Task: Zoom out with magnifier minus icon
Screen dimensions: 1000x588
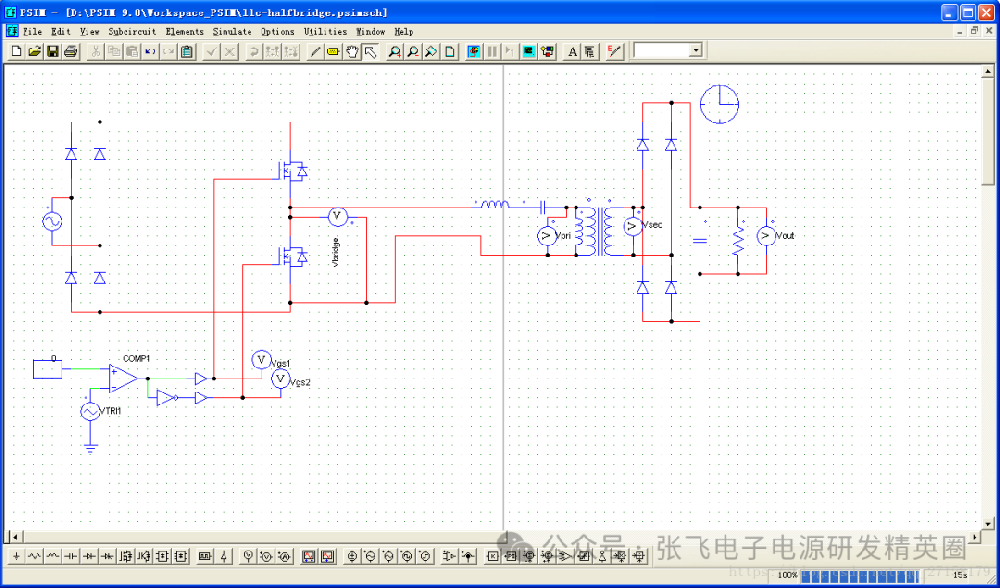Action: [413, 52]
